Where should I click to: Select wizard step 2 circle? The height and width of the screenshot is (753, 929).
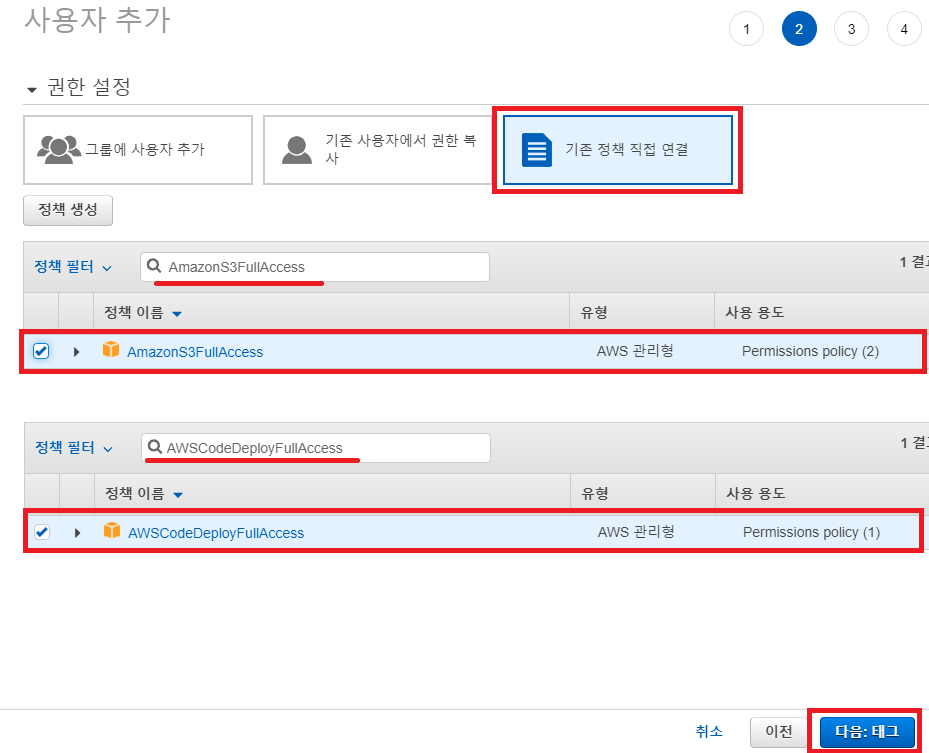799,28
